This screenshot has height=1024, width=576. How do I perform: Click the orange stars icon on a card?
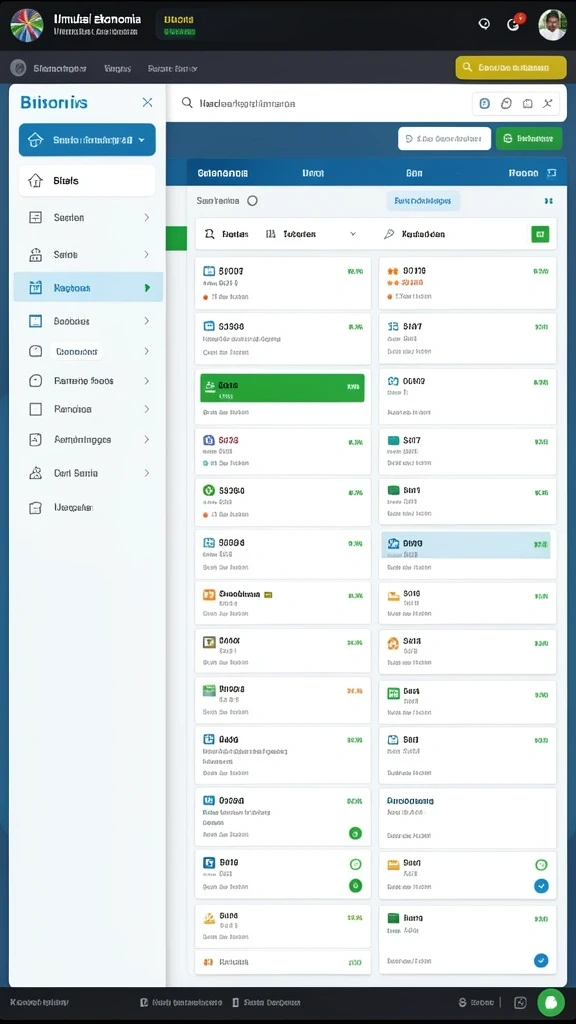pyautogui.click(x=393, y=270)
